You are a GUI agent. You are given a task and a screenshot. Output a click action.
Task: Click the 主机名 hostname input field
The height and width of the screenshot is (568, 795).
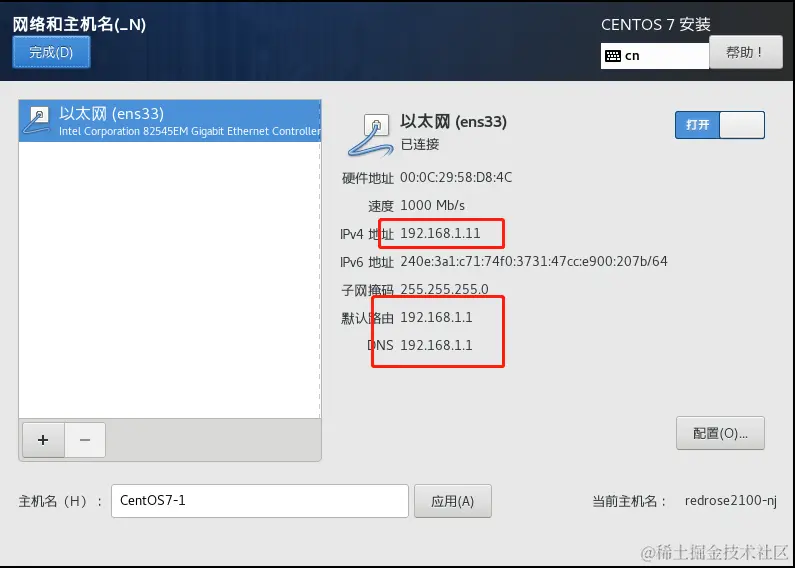pyautogui.click(x=260, y=501)
